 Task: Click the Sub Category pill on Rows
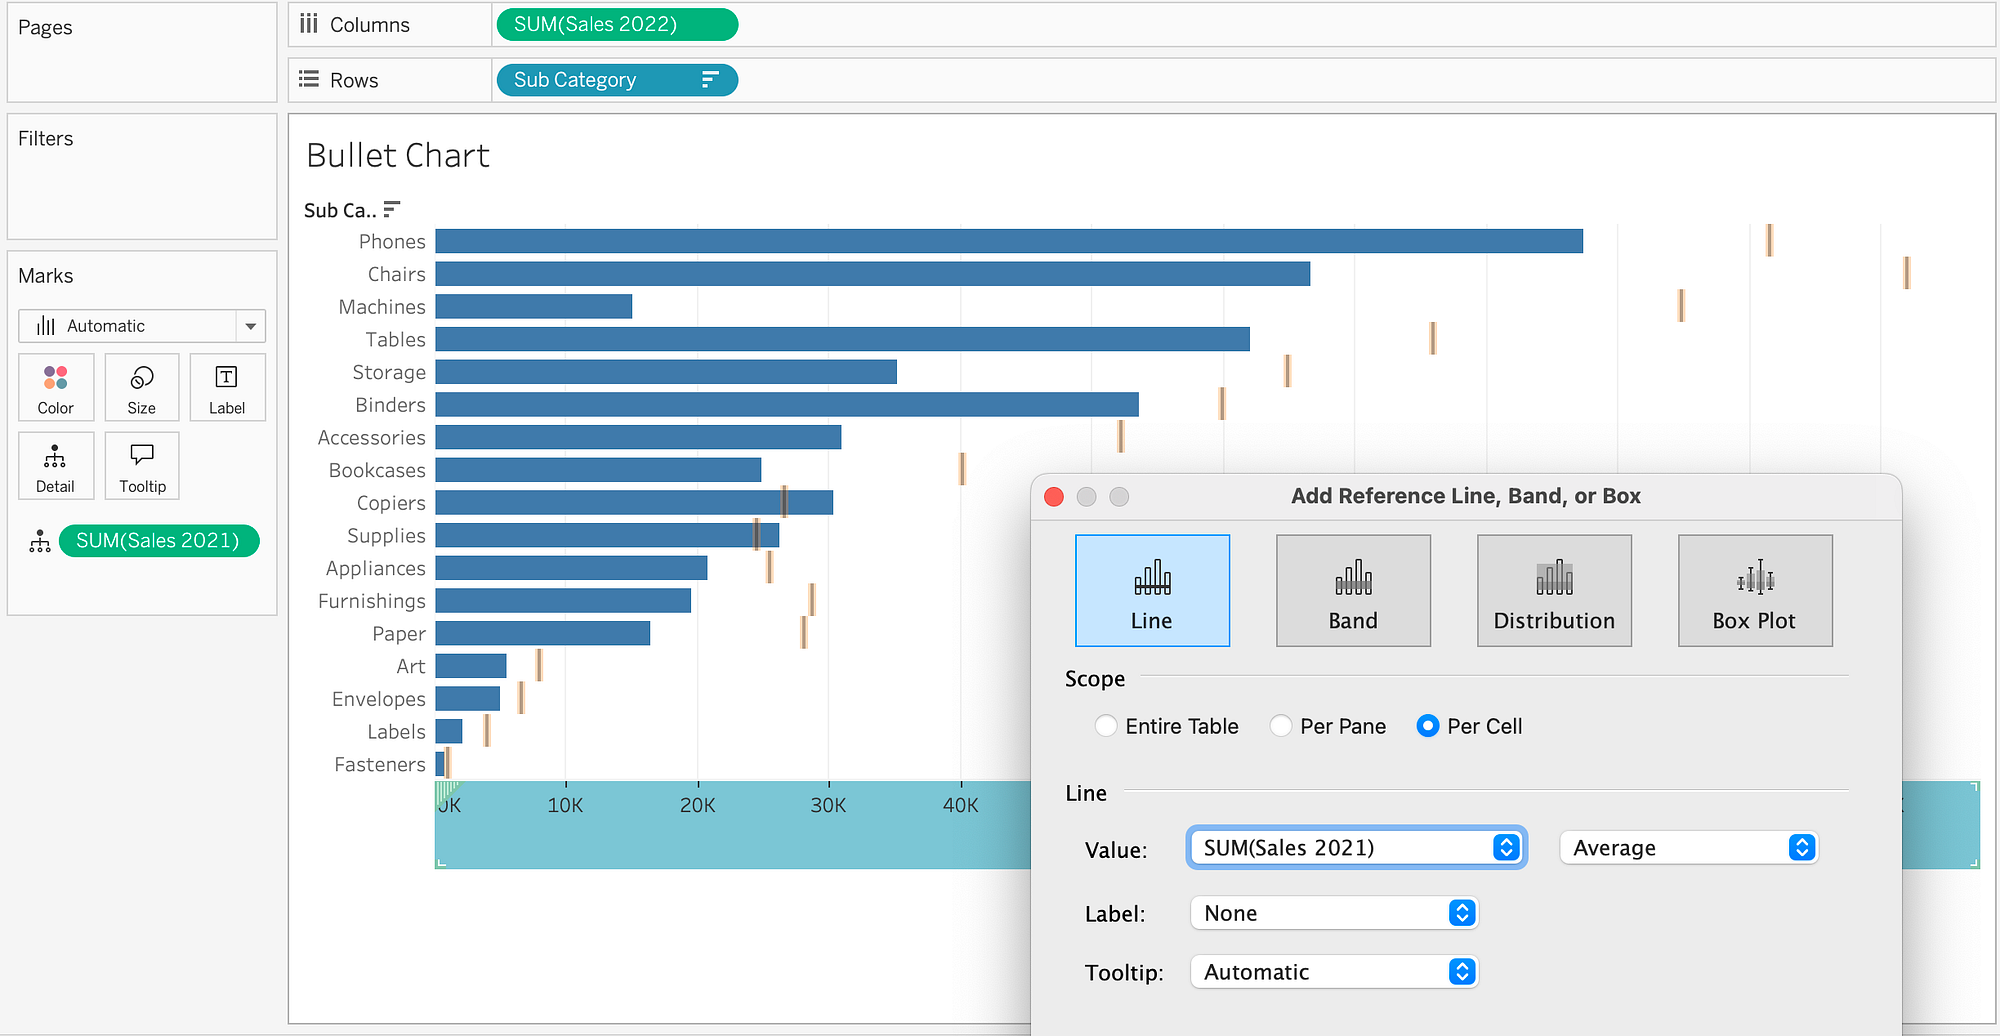617,80
